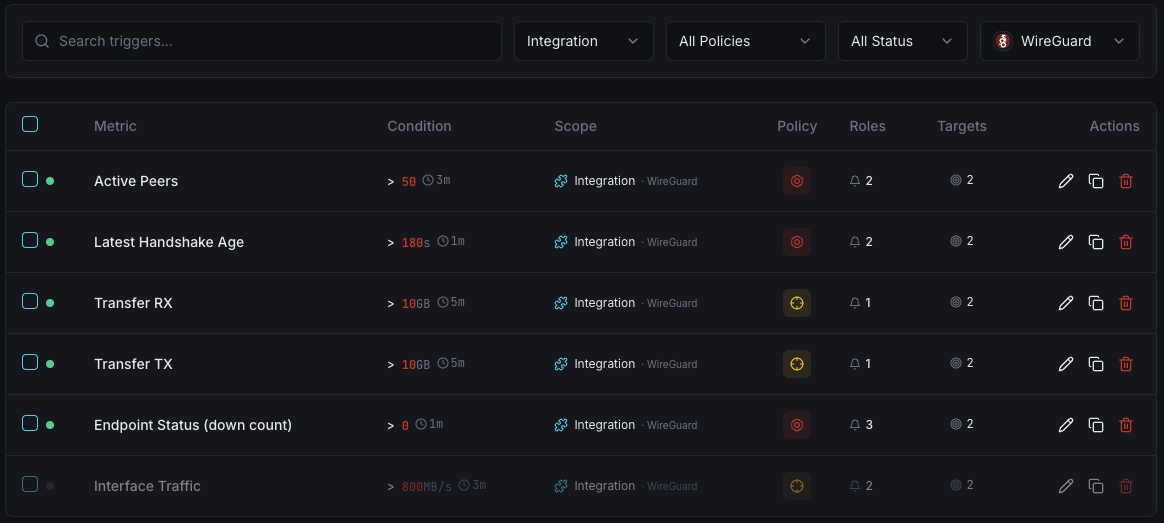
Task: Edit the Transfer TX trigger
Action: click(1065, 364)
